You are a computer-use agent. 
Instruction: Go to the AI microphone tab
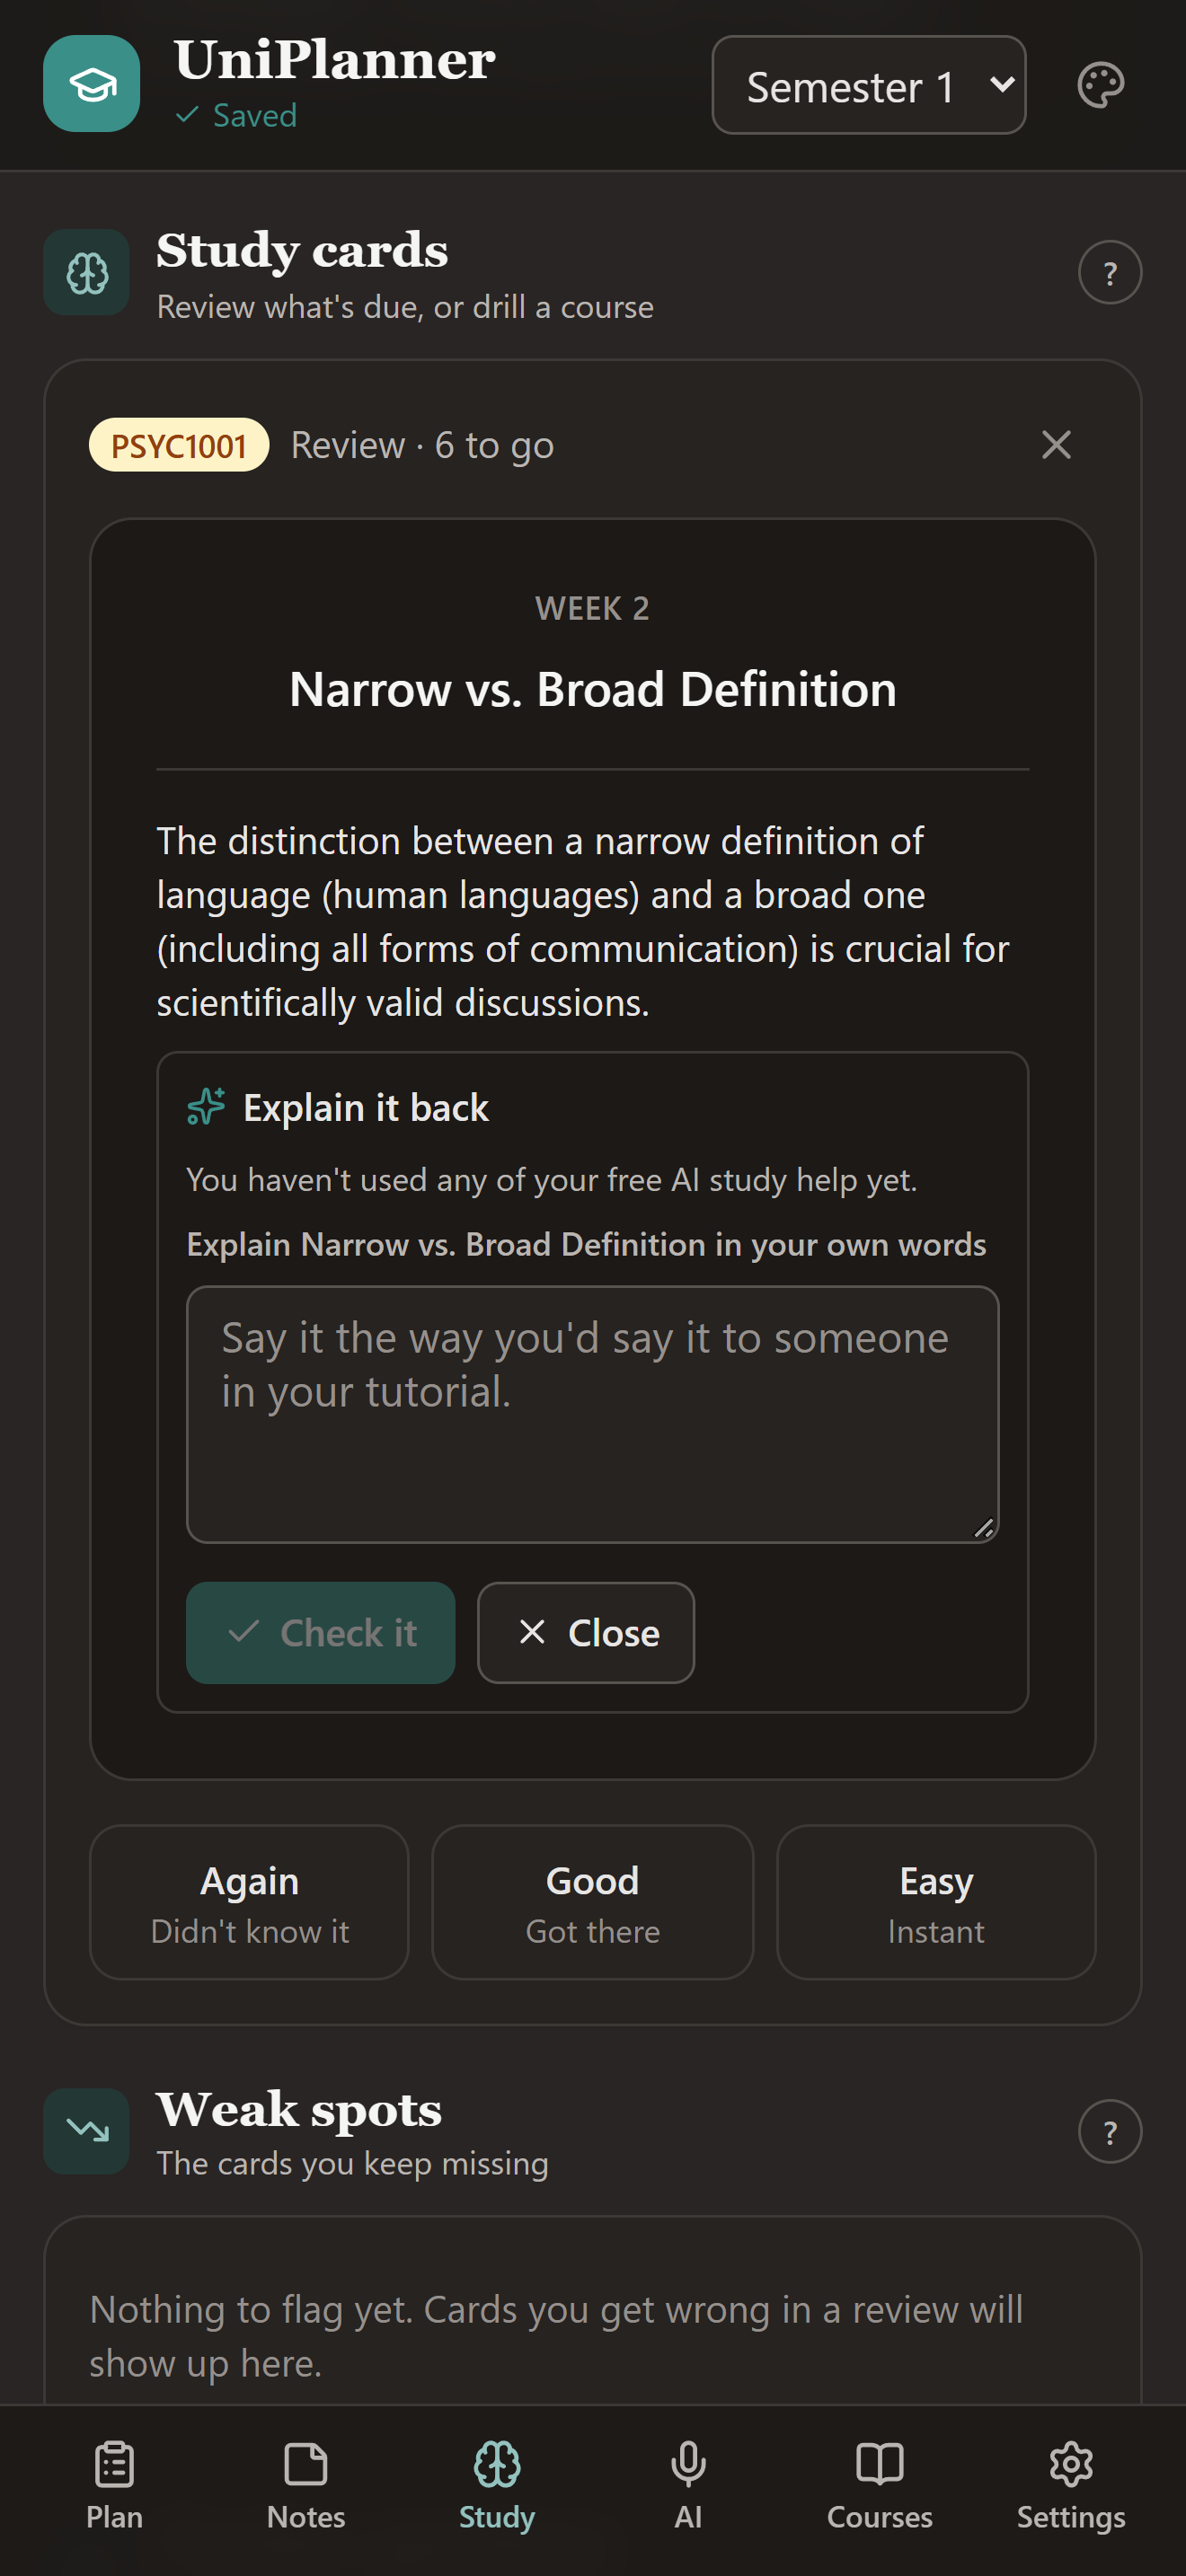tap(688, 2486)
